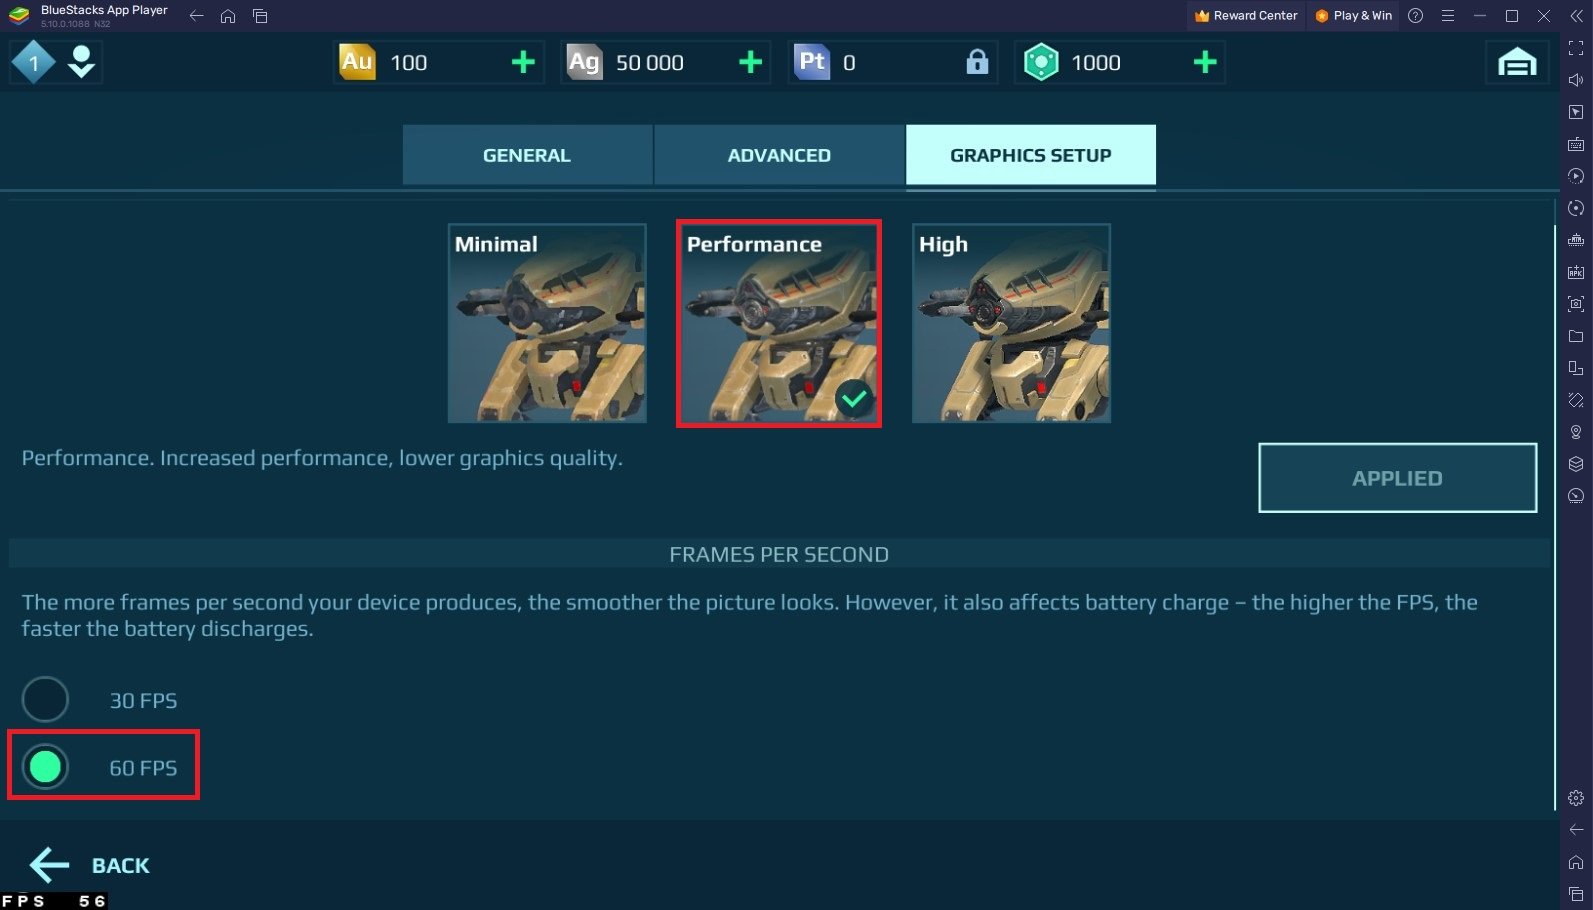This screenshot has width=1593, height=910.
Task: Click the green plus next to Au gold
Action: pos(523,63)
